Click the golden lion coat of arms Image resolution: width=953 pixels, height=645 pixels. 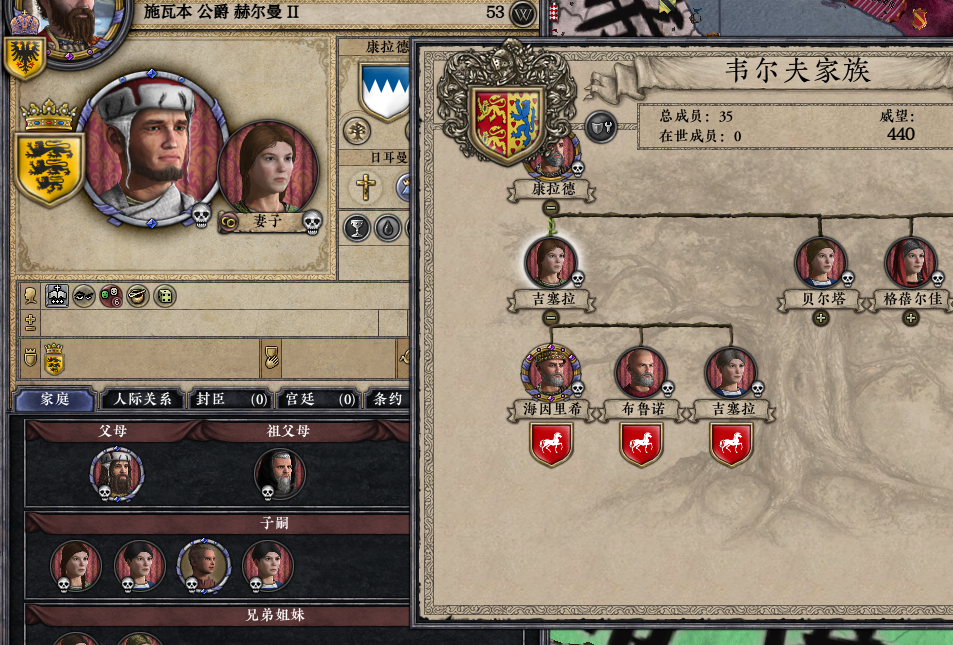tap(49, 167)
